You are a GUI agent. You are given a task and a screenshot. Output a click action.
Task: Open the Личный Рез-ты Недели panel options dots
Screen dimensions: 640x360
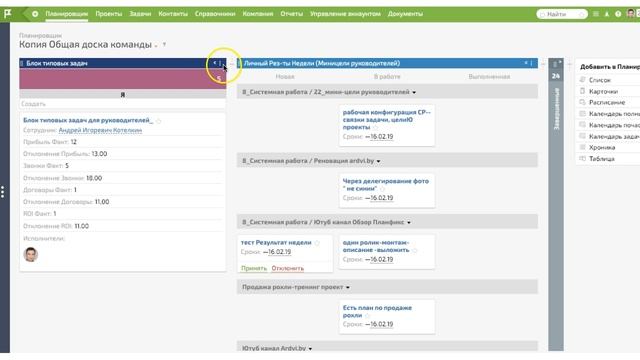pos(531,63)
